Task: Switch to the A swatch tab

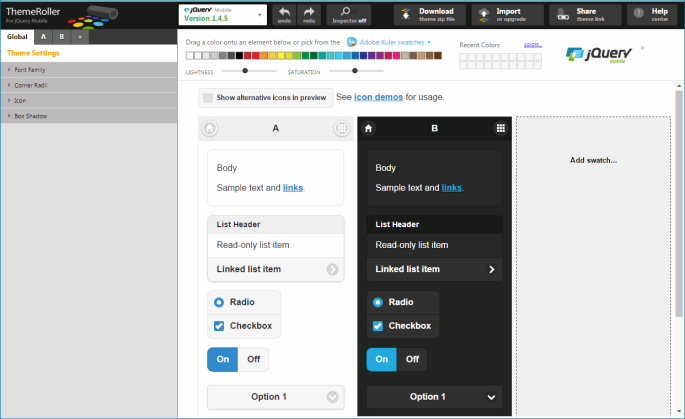Action: tap(43, 37)
